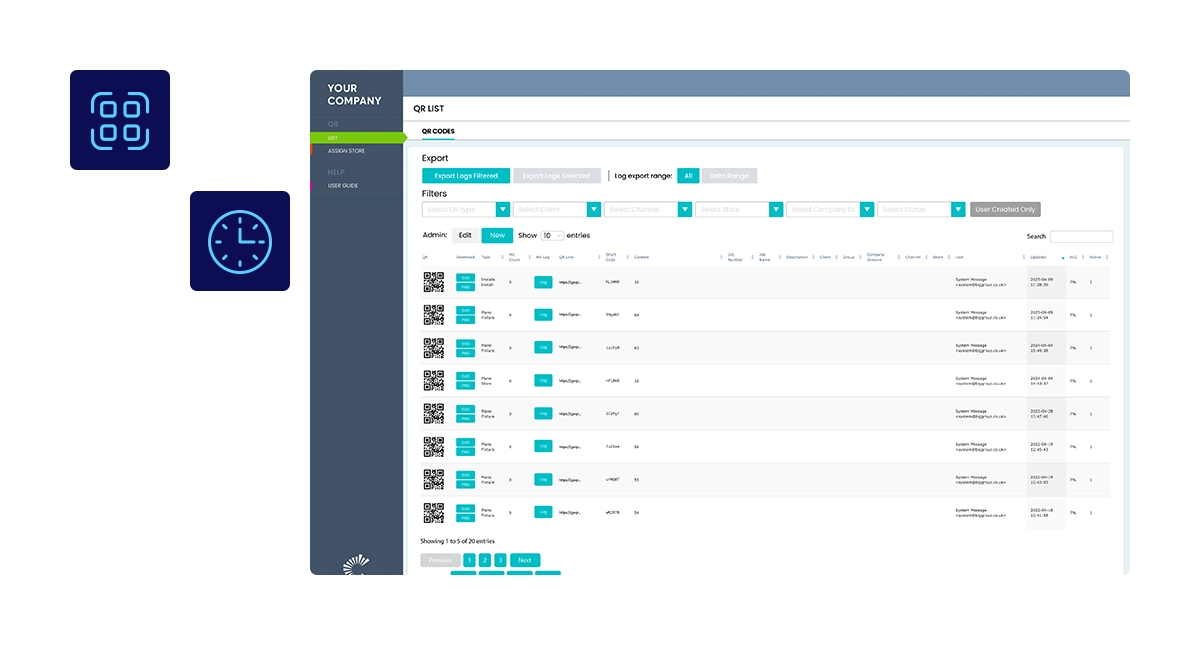Download SVG for the content 10 row
Viewport: 1200px width, 645px height.
(465, 277)
